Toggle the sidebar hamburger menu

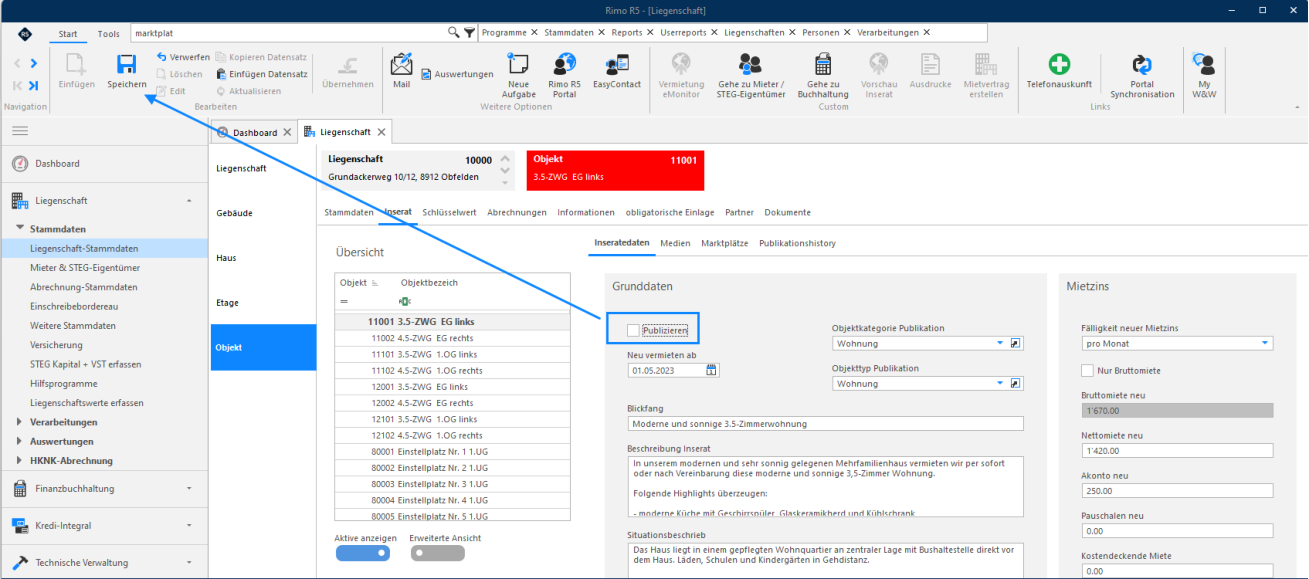[x=20, y=131]
